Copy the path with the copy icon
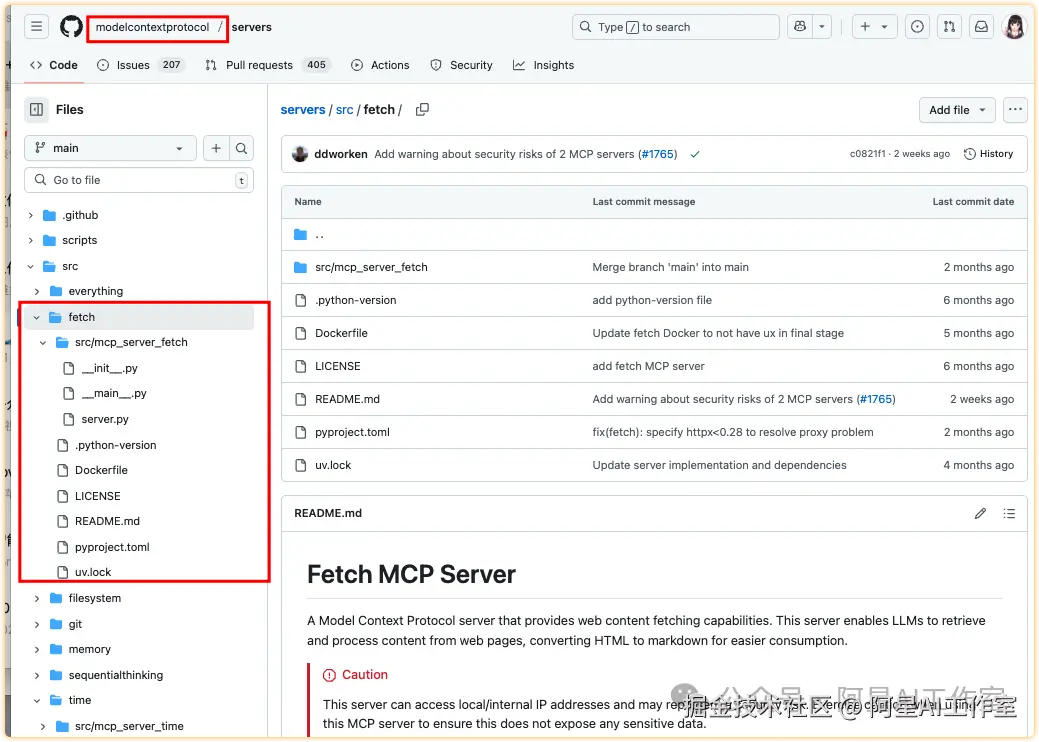 point(422,109)
